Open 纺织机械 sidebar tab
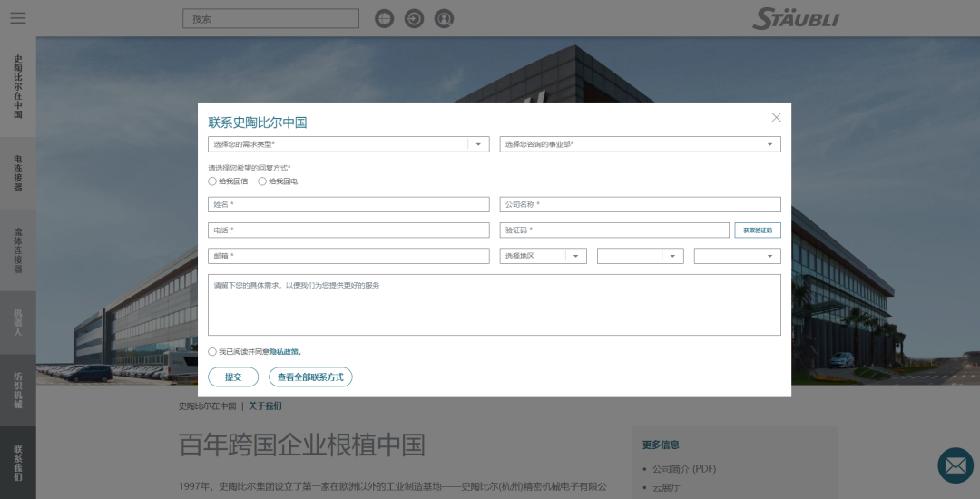This screenshot has width=980, height=499. (x=18, y=390)
